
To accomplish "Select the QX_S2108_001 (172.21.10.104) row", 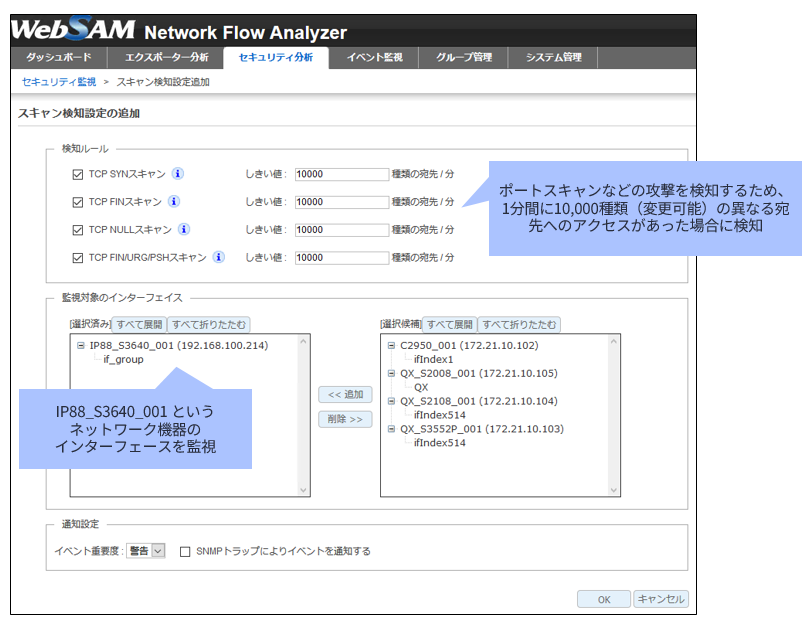I will point(478,401).
